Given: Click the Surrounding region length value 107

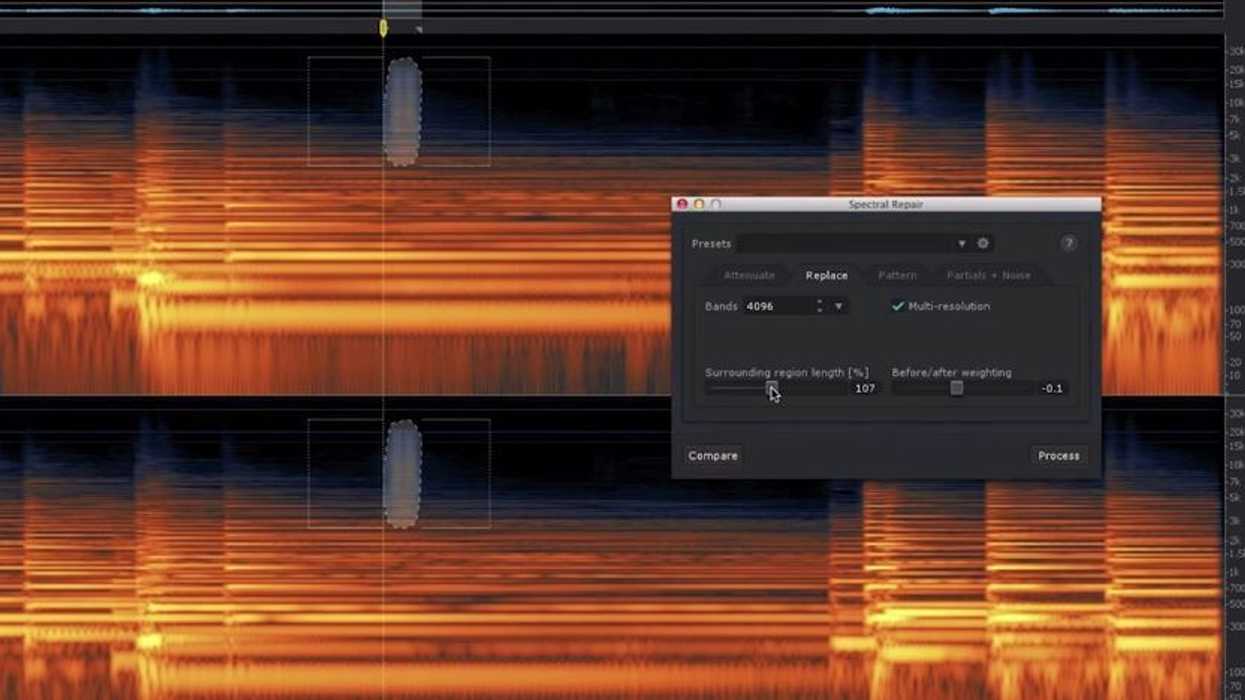Looking at the screenshot, I should 865,388.
